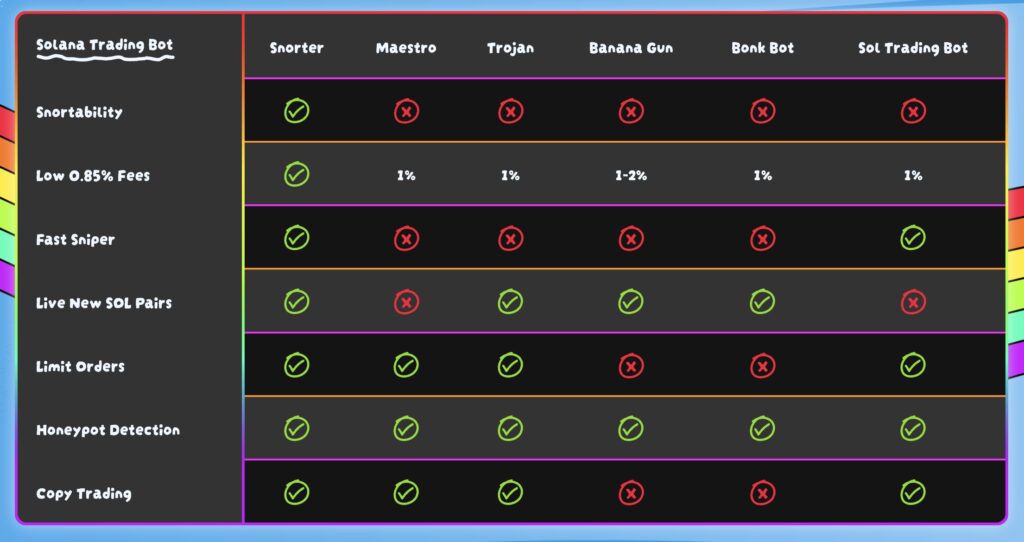Click Maestro's red X for Snortability
Screen dimensions: 1024x542
[x=406, y=111]
